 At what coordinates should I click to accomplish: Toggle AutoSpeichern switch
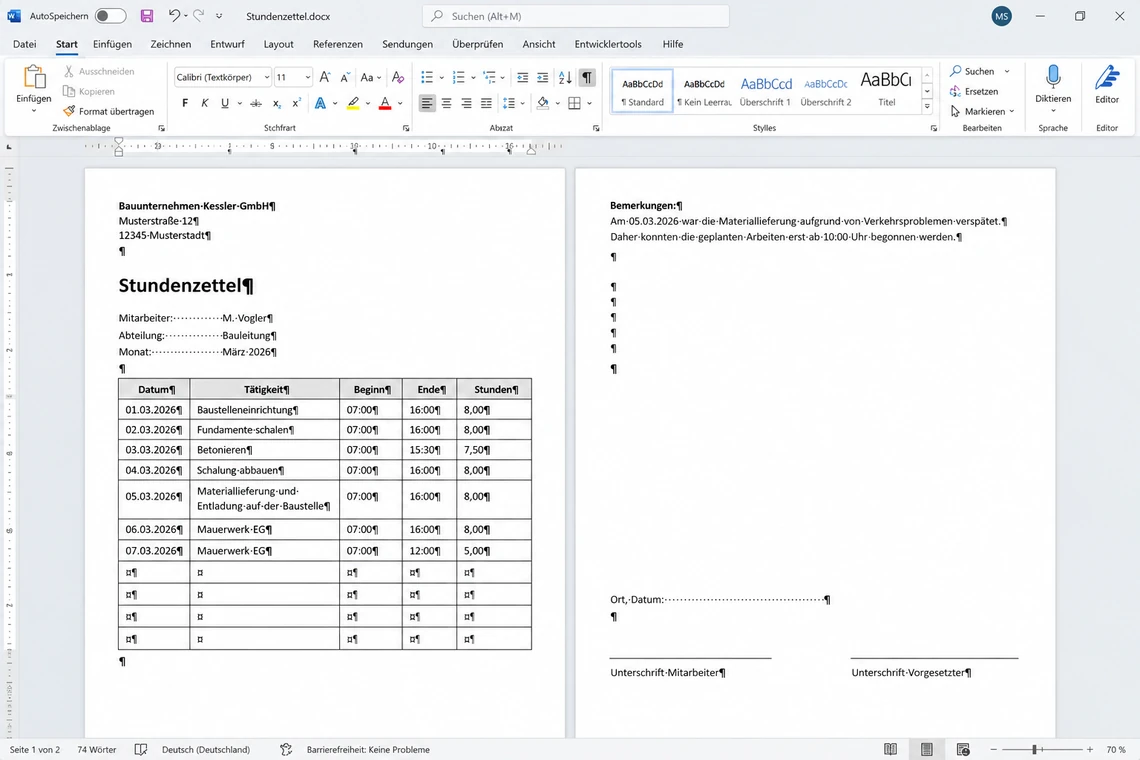click(111, 15)
